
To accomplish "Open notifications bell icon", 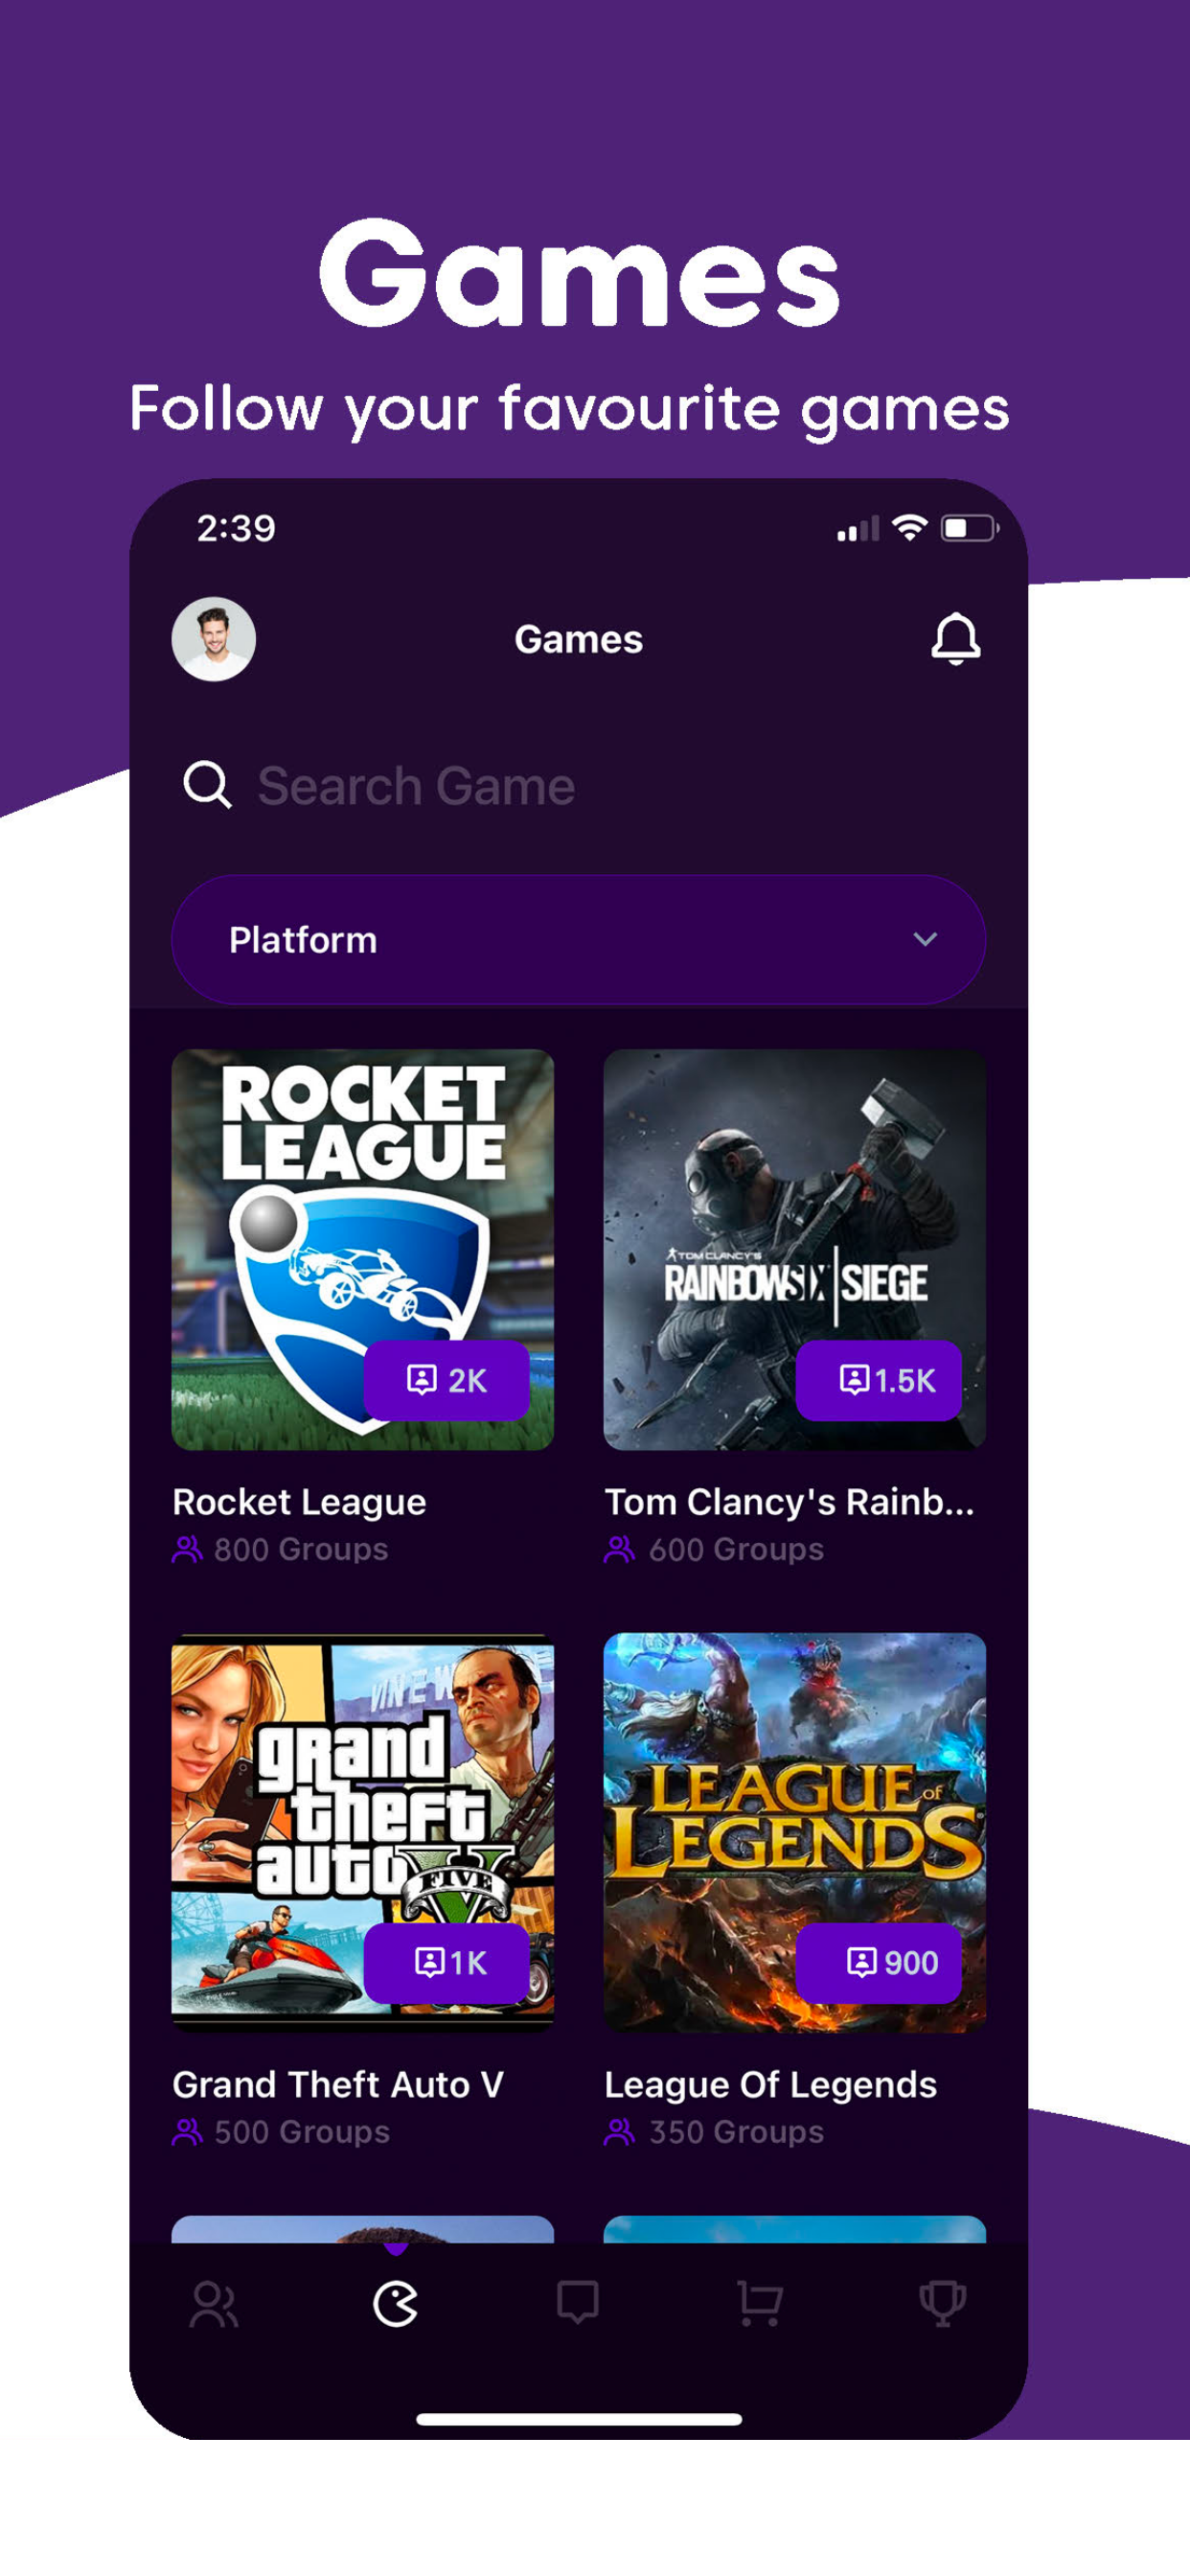I will (956, 639).
